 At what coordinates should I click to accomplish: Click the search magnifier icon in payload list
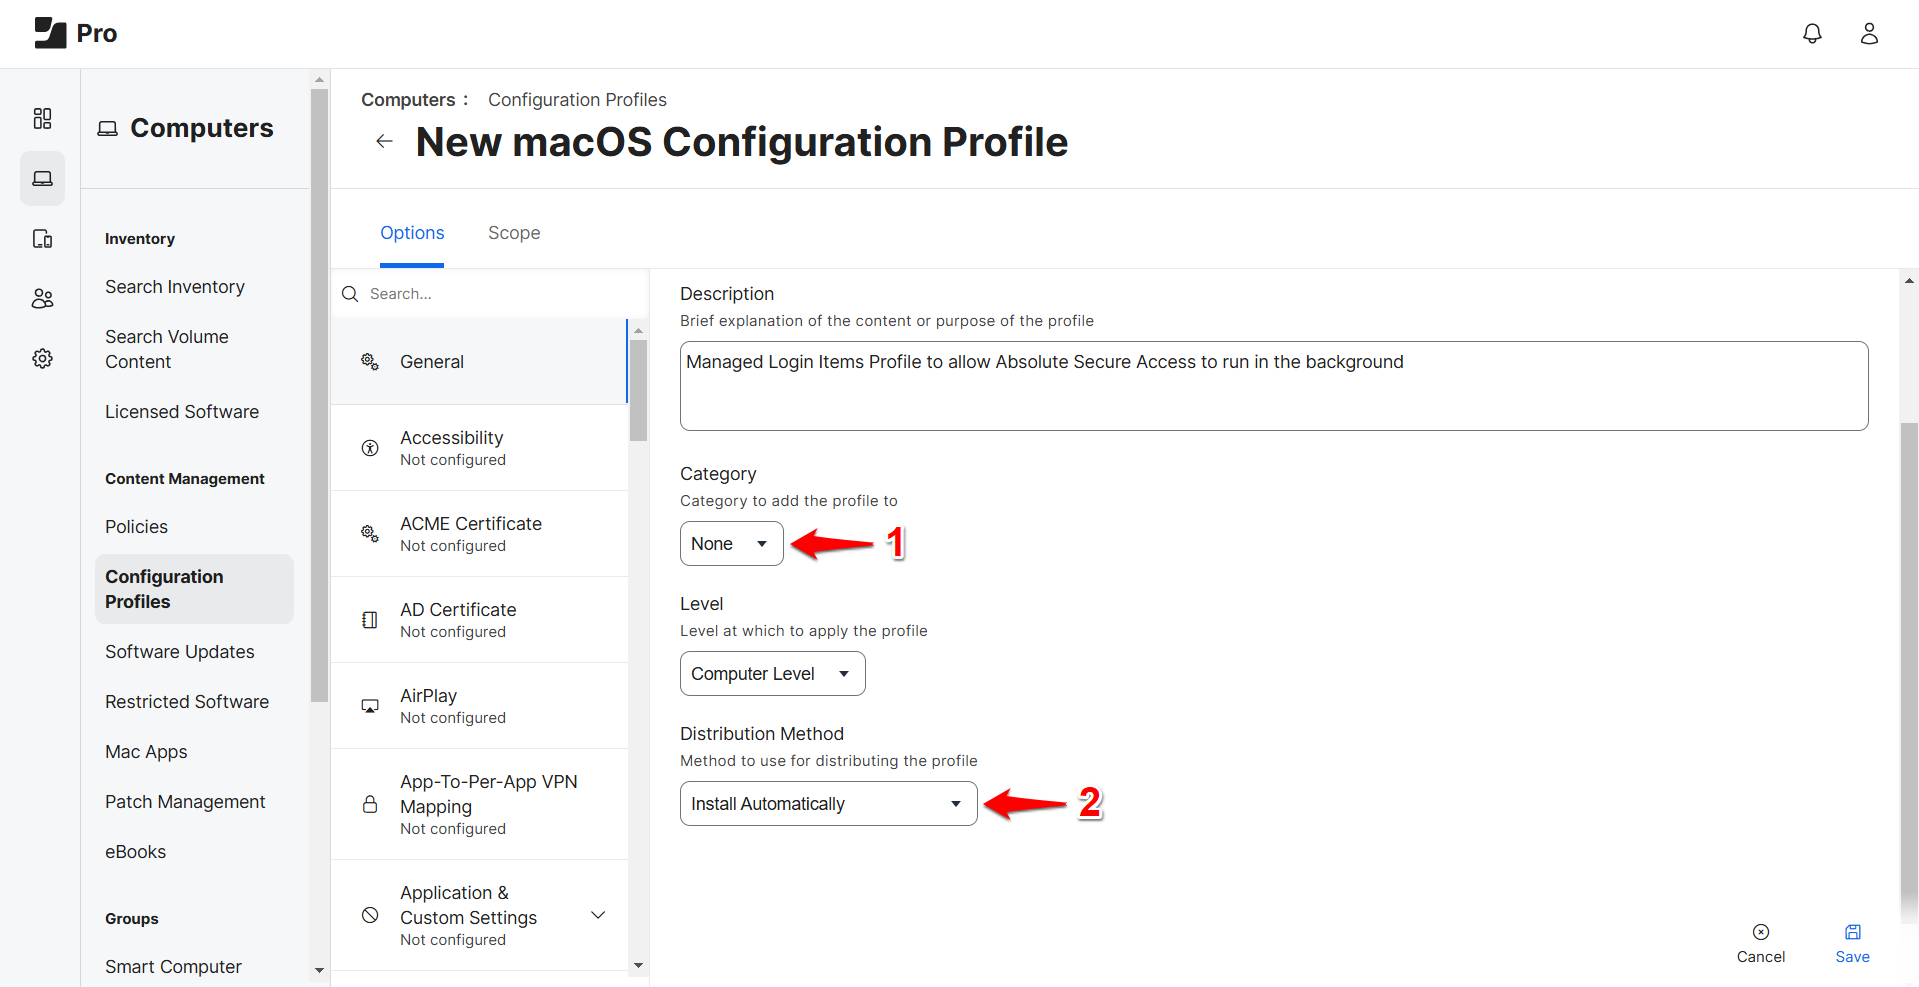350,294
